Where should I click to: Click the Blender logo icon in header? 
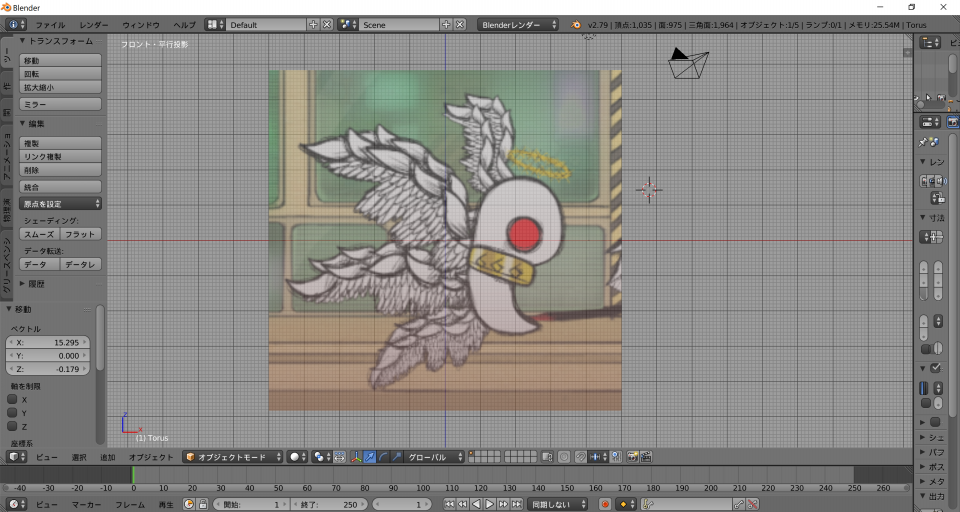576,24
